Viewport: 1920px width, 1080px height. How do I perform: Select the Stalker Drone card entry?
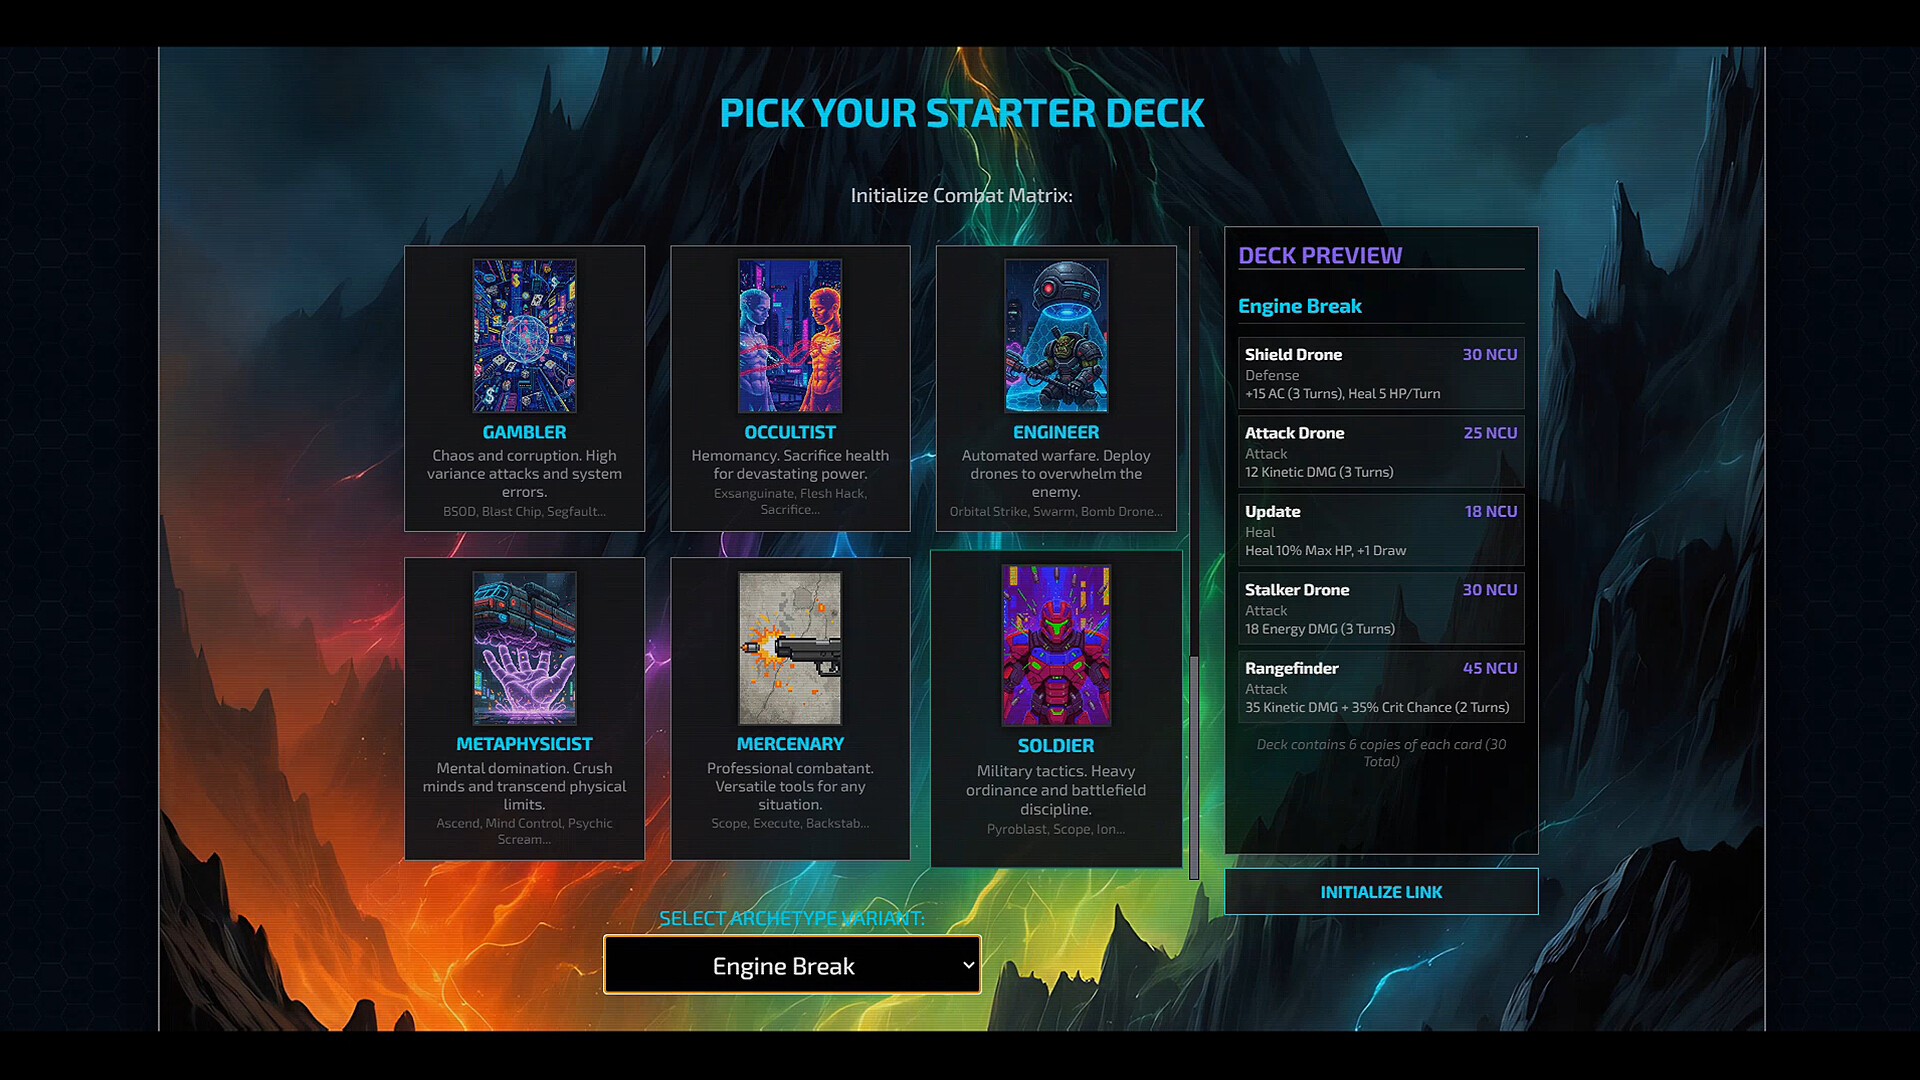(x=1381, y=609)
